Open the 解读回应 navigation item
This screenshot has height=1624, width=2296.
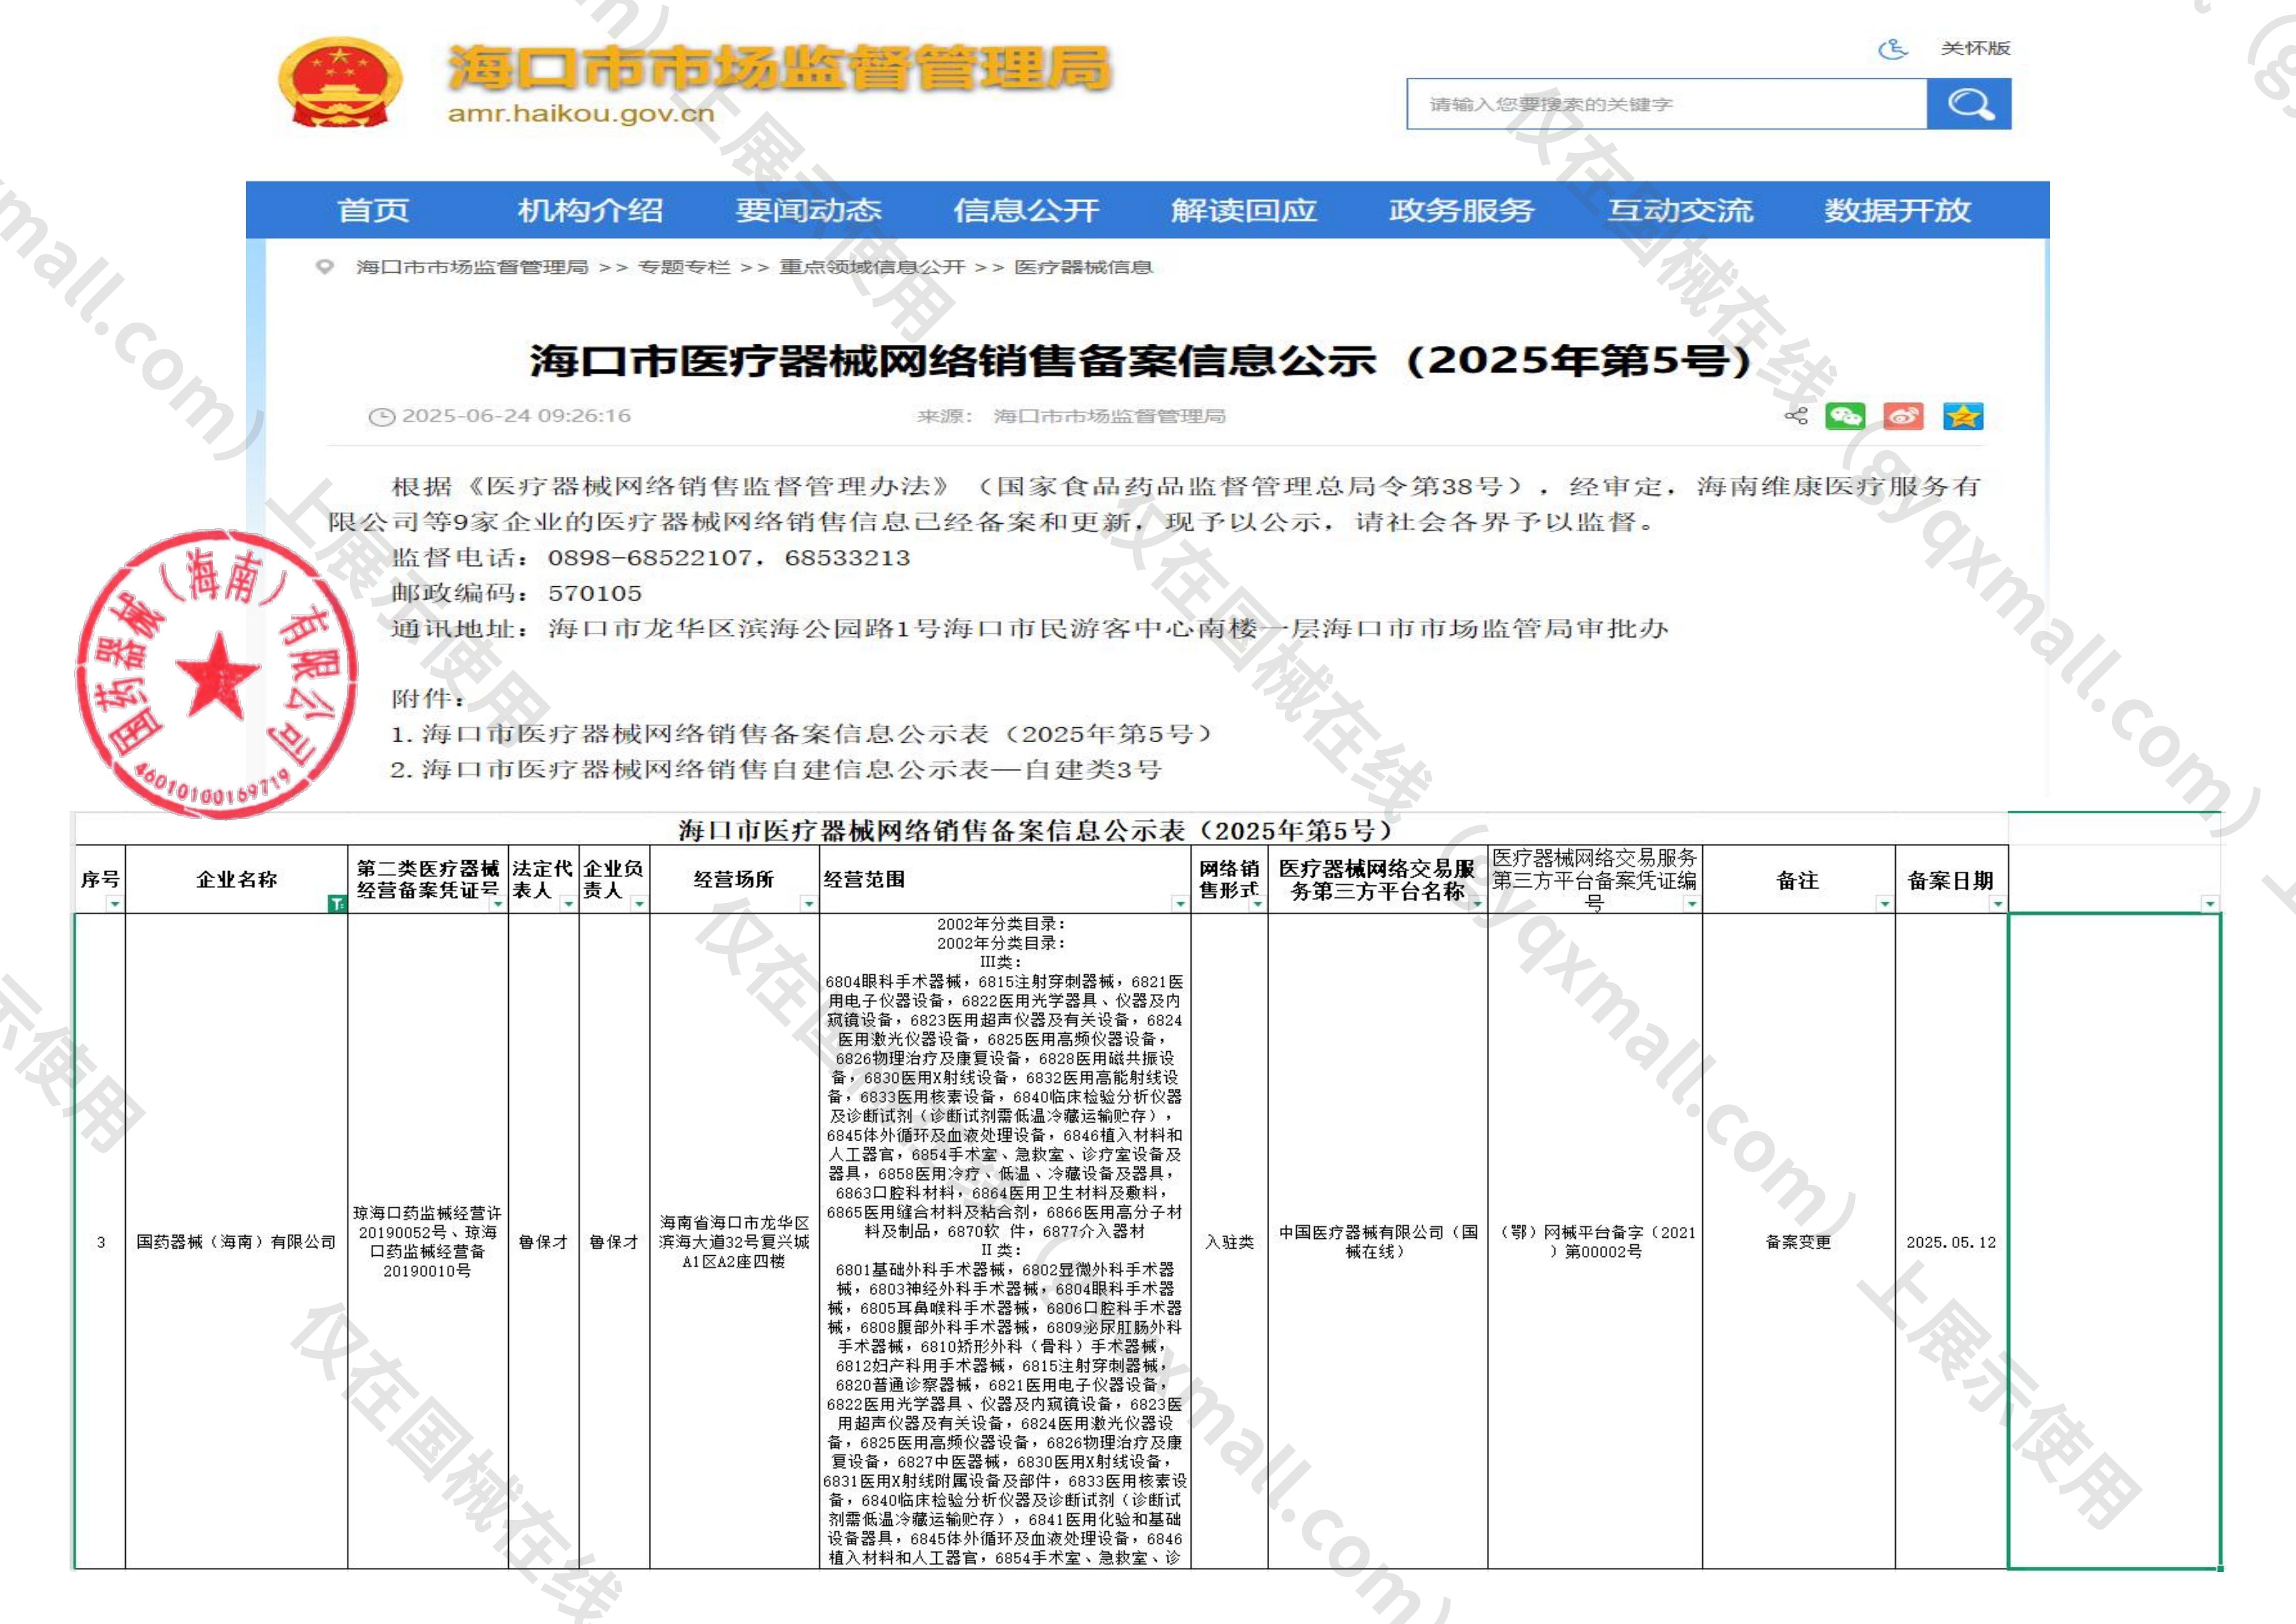pos(1244,210)
